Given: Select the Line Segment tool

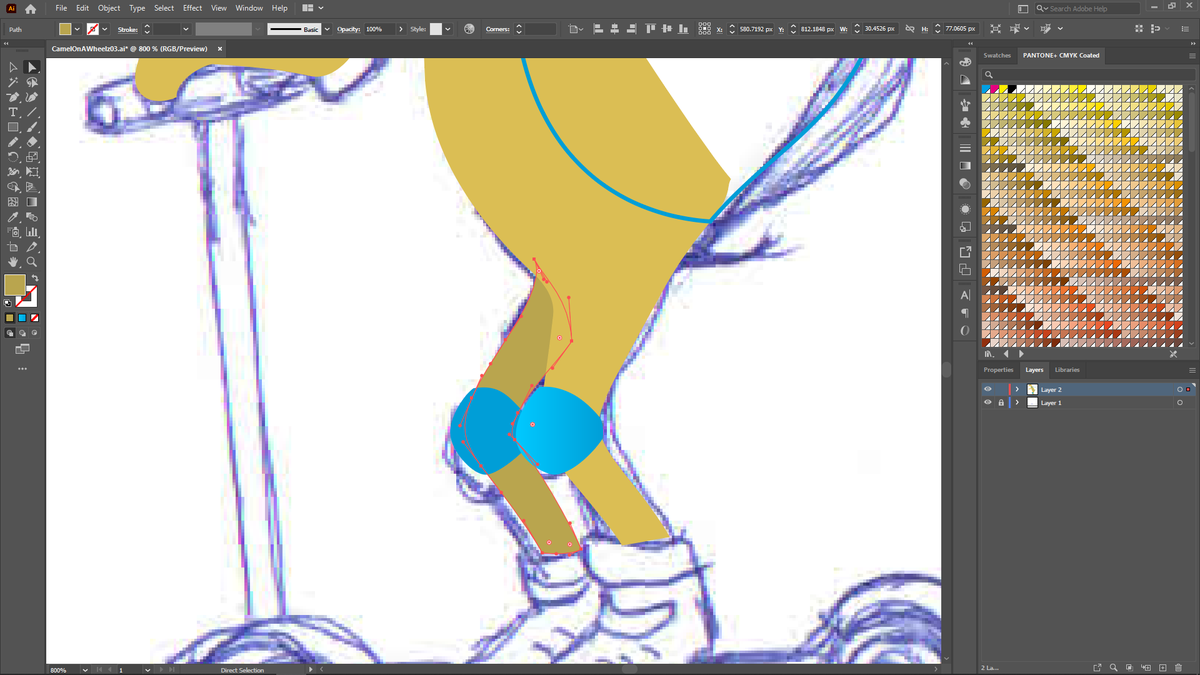Looking at the screenshot, I should 32,112.
